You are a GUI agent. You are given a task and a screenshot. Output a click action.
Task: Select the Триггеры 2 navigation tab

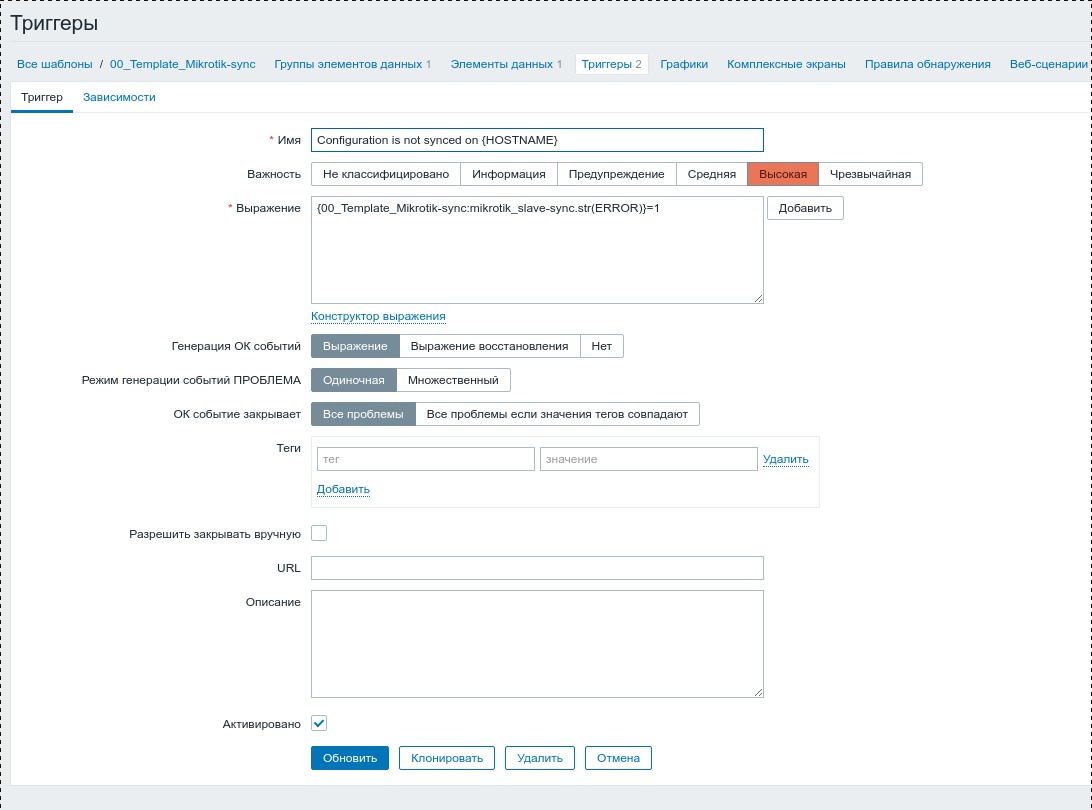pyautogui.click(x=611, y=64)
